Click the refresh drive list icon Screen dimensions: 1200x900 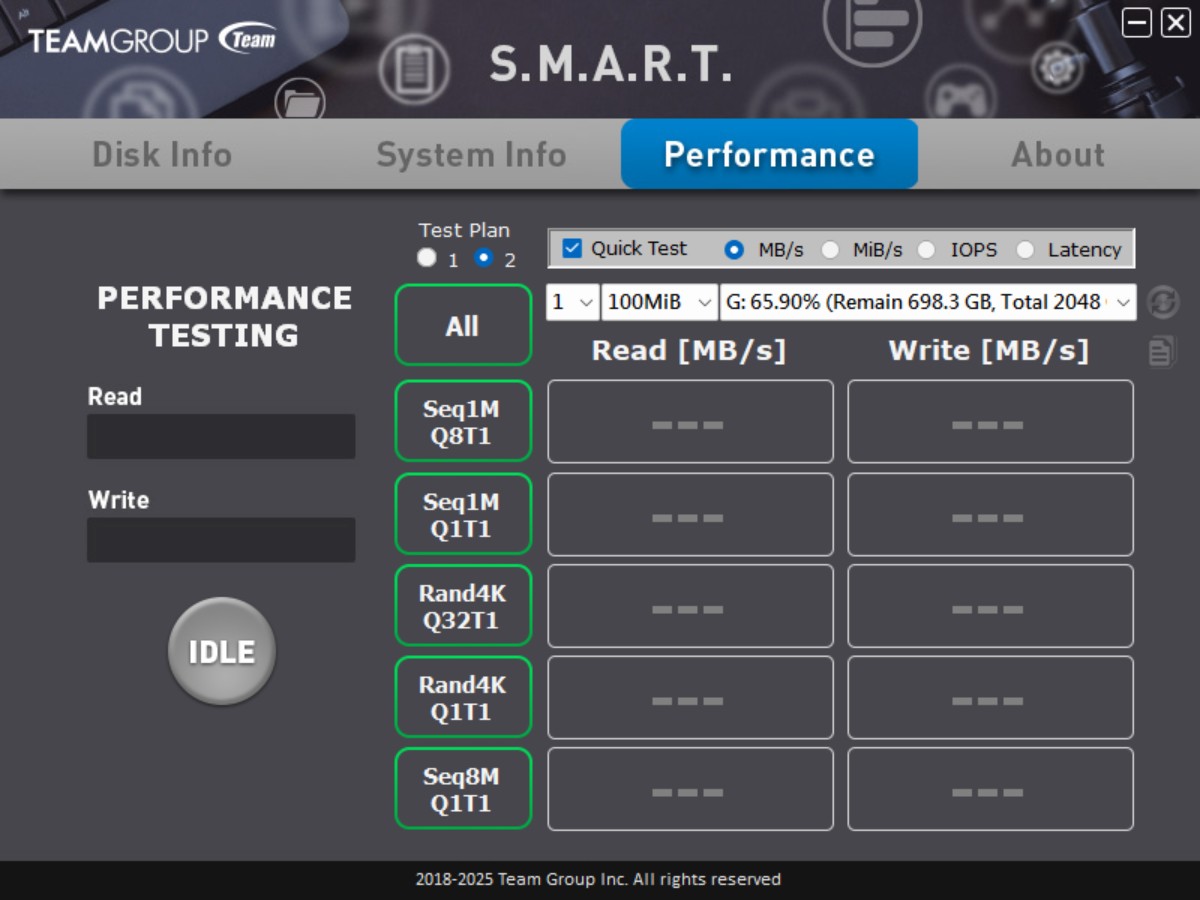coord(1163,302)
